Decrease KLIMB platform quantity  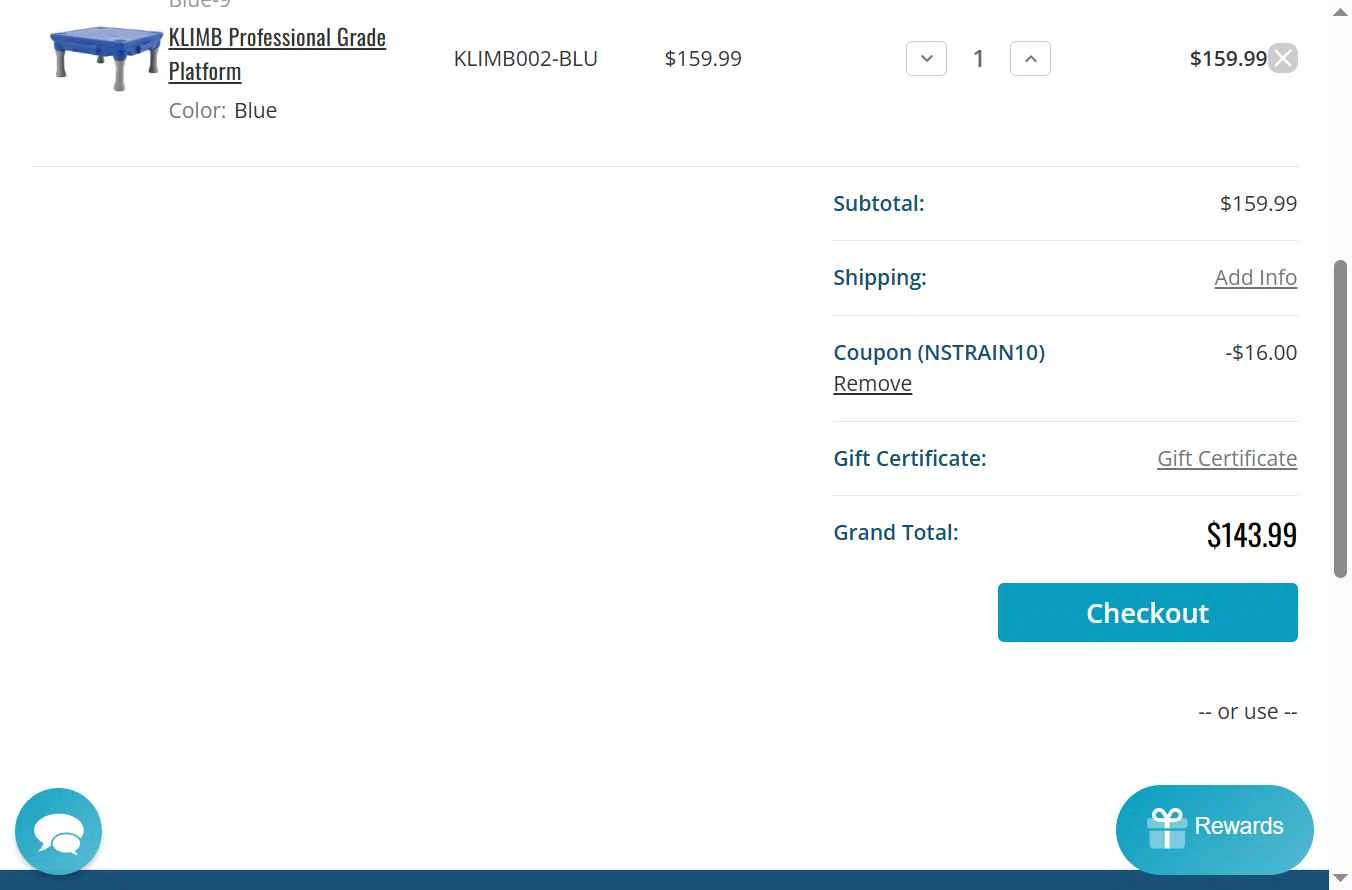(926, 58)
